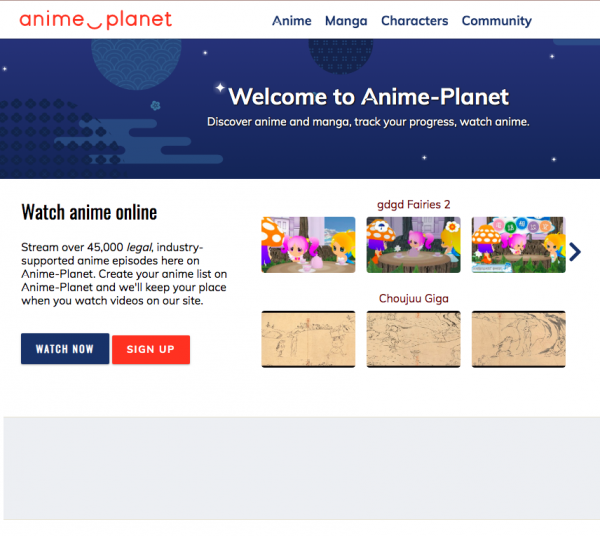Open the second Choujuu Giga thumbnail
Viewport: 600px width, 536px height.
click(413, 339)
